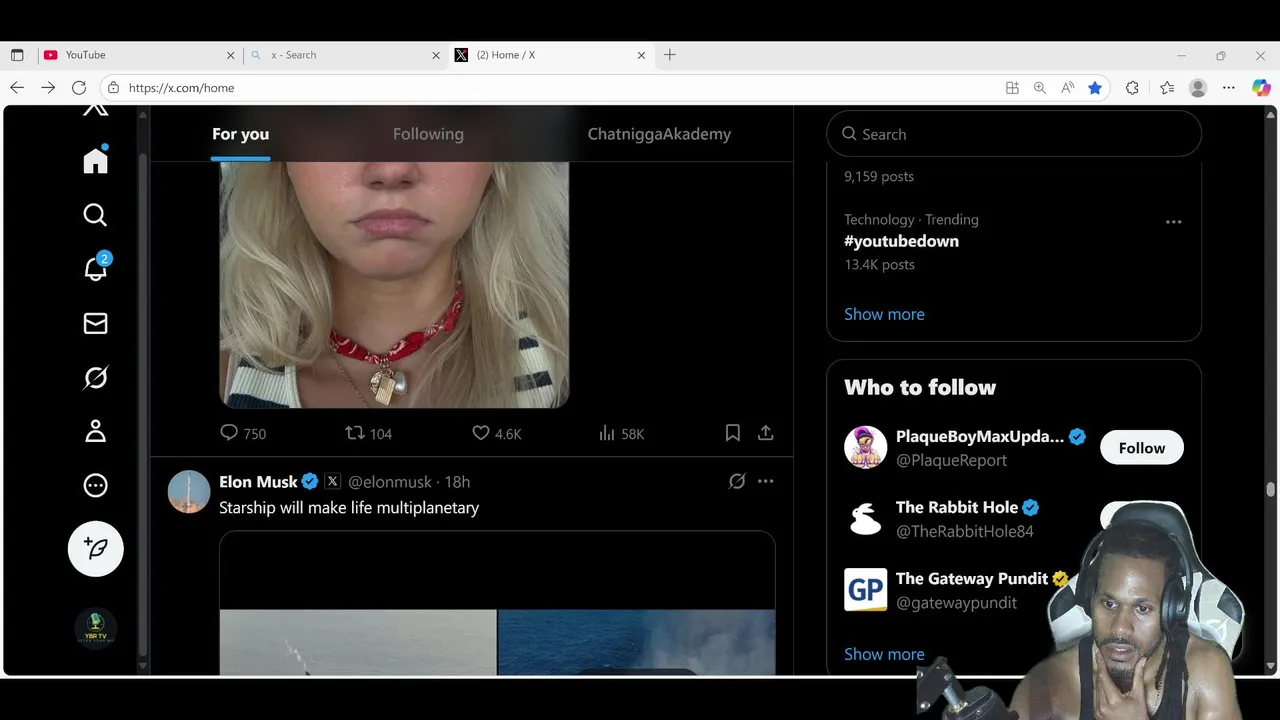This screenshot has width=1280, height=720.
Task: Open Explore search icon in X sidebar
Action: [x=95, y=215]
